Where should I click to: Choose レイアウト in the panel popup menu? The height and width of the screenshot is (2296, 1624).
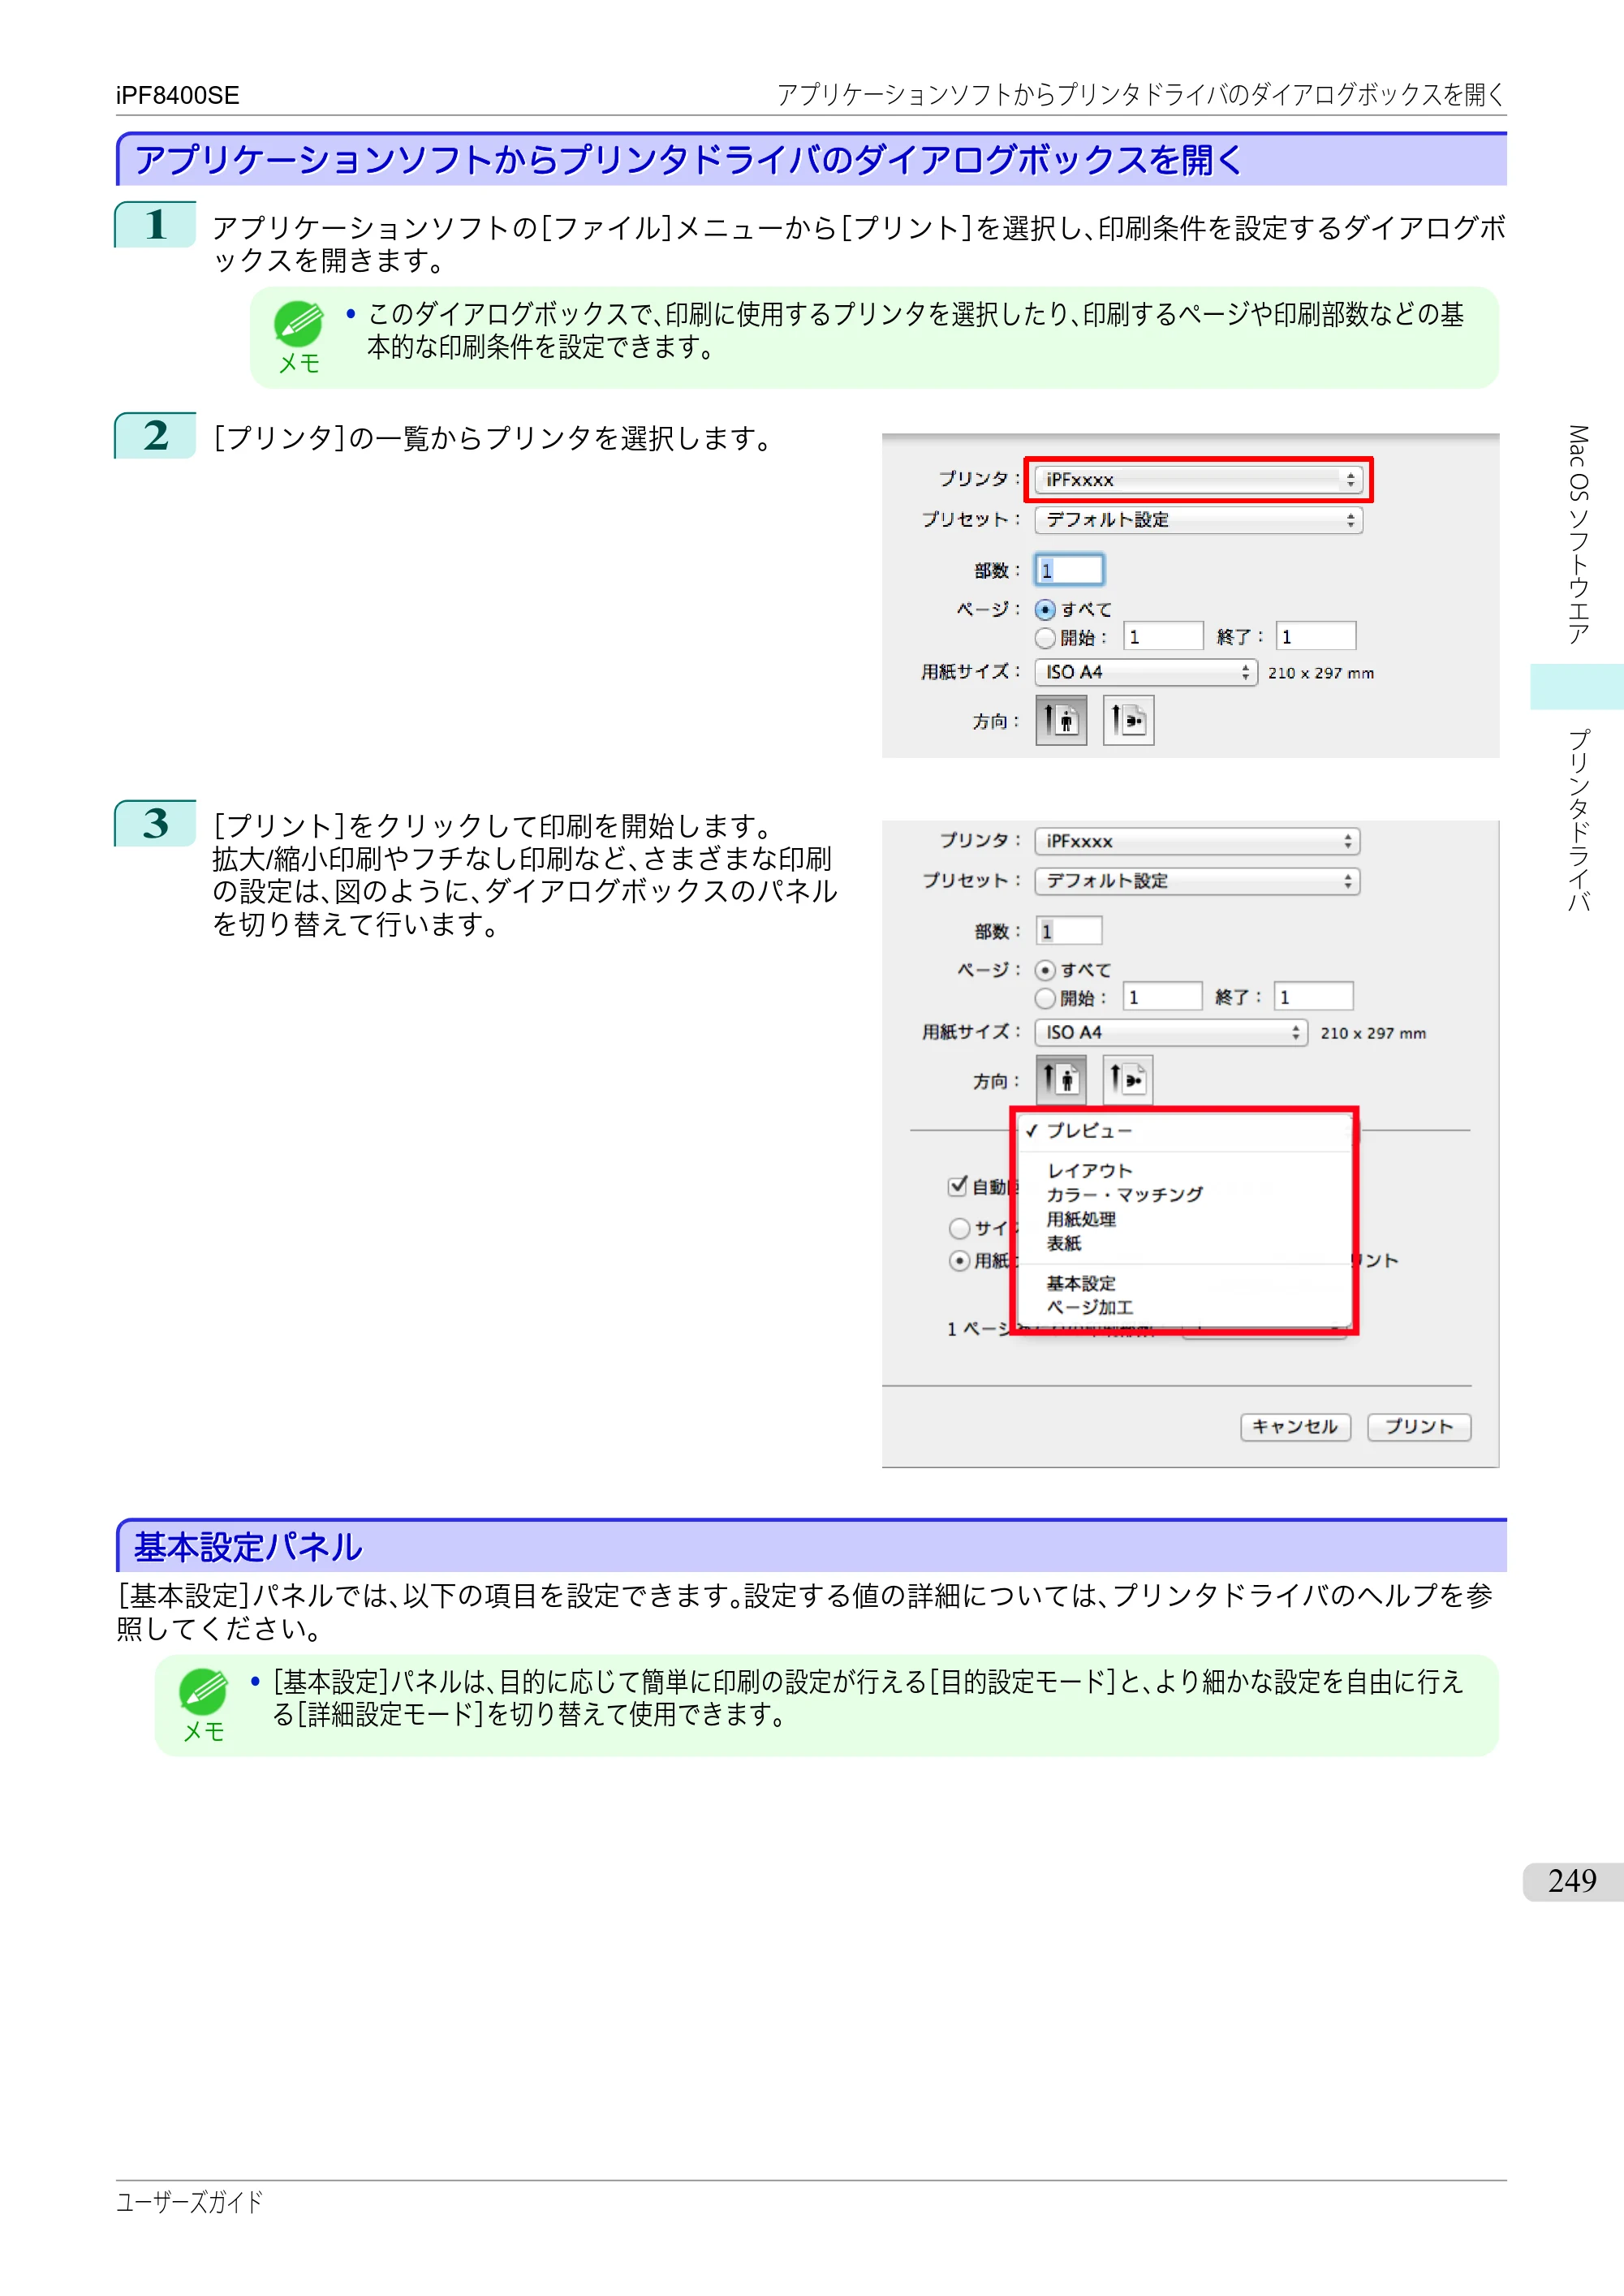point(1185,1171)
